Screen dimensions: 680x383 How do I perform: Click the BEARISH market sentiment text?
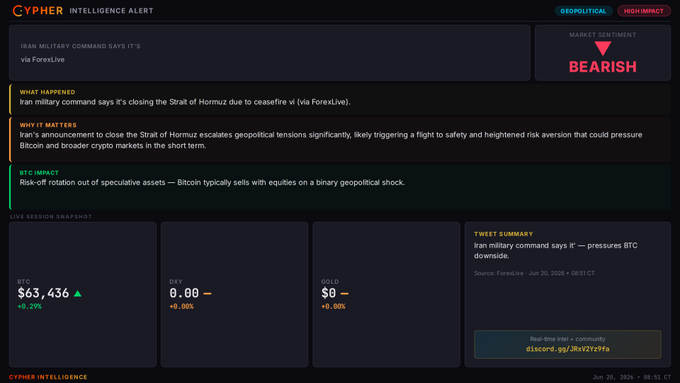pyautogui.click(x=602, y=67)
